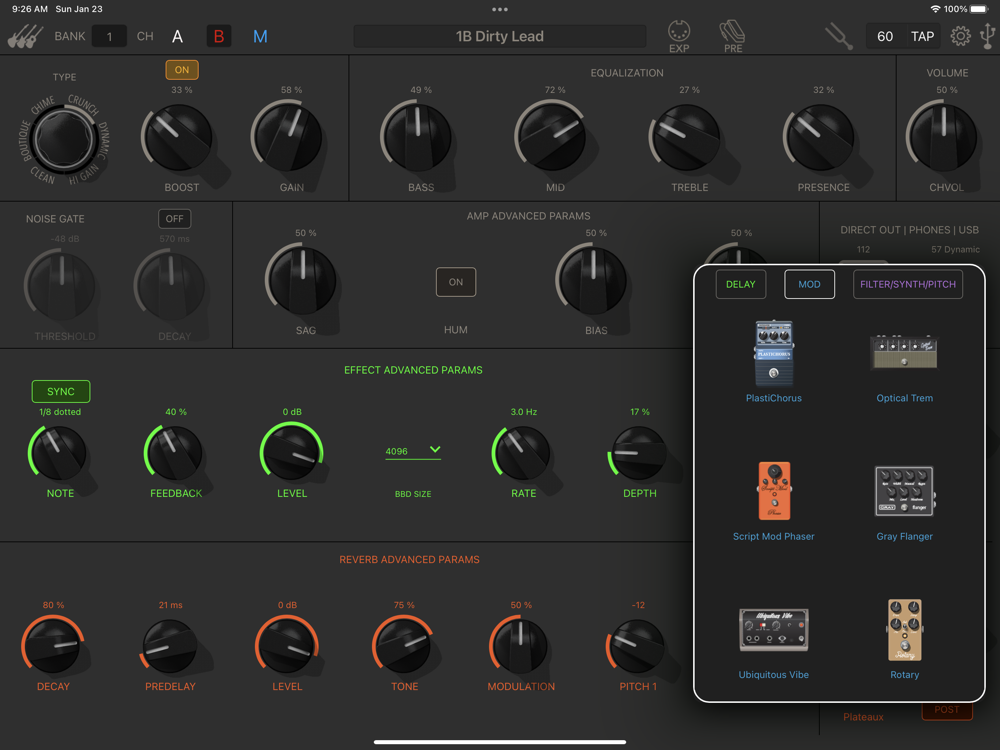Open the settings gear icon

tap(960, 36)
